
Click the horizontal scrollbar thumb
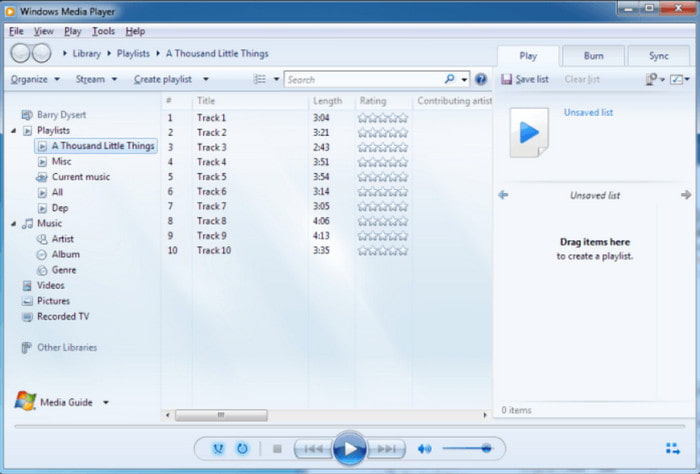coord(221,415)
